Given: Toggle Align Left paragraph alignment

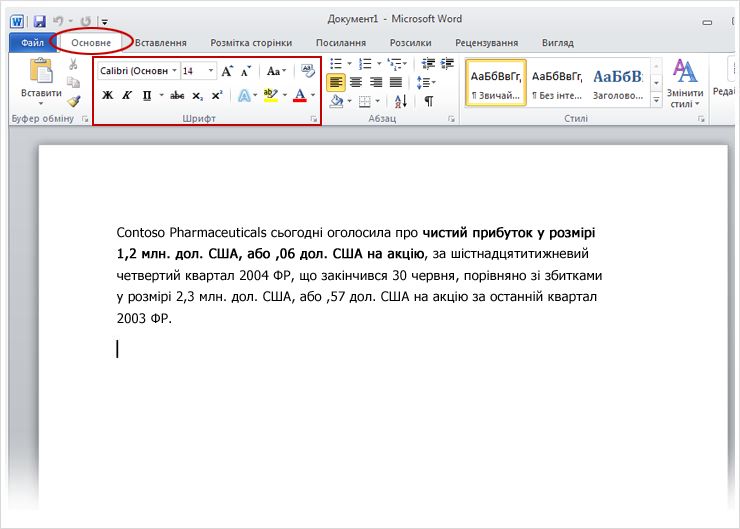Looking at the screenshot, I should point(336,83).
